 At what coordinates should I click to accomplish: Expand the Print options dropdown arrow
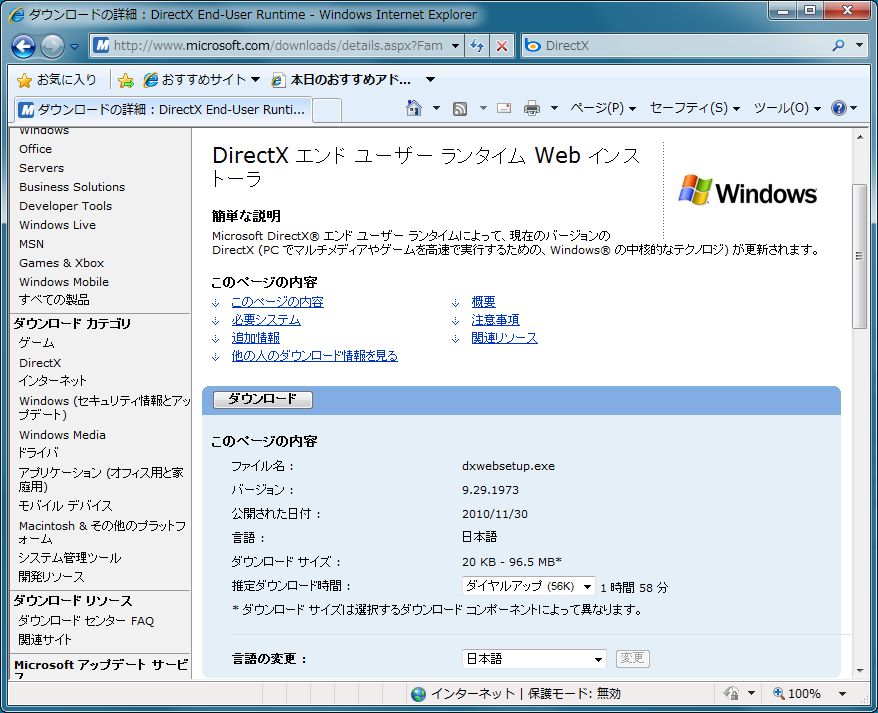coord(554,108)
